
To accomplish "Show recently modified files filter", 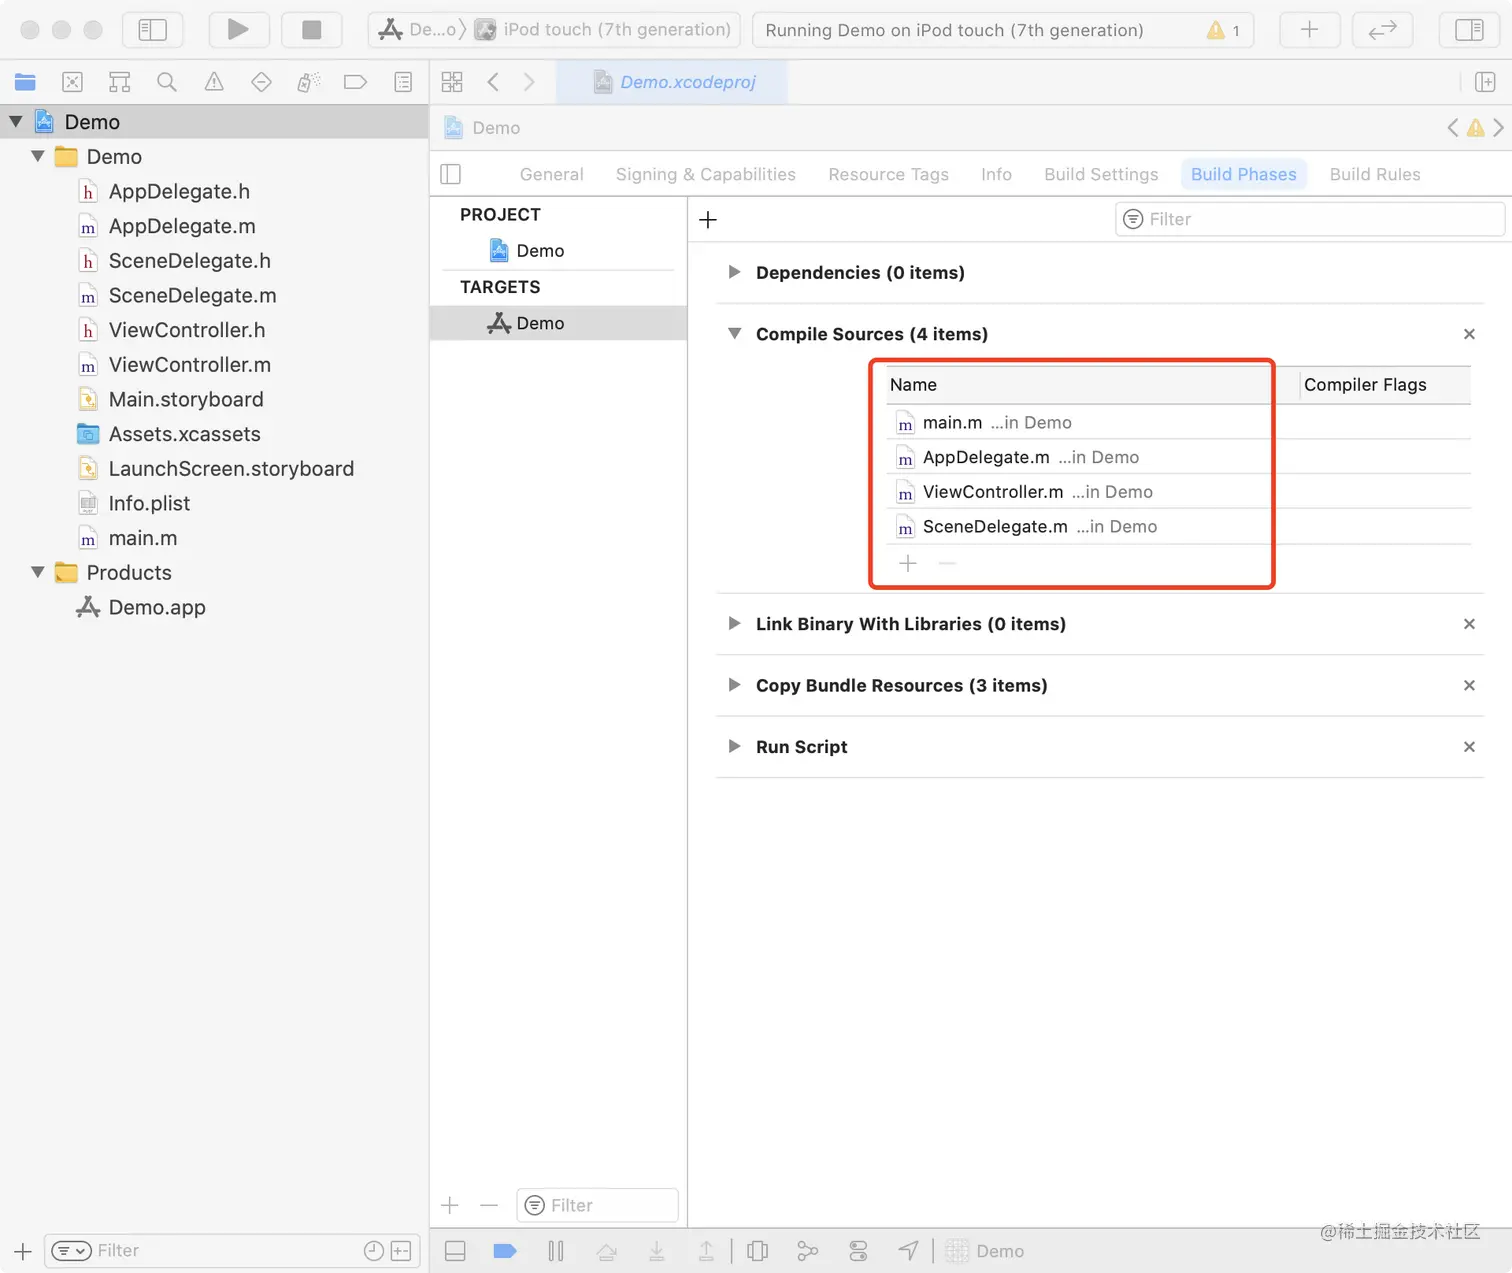I will pyautogui.click(x=374, y=1251).
